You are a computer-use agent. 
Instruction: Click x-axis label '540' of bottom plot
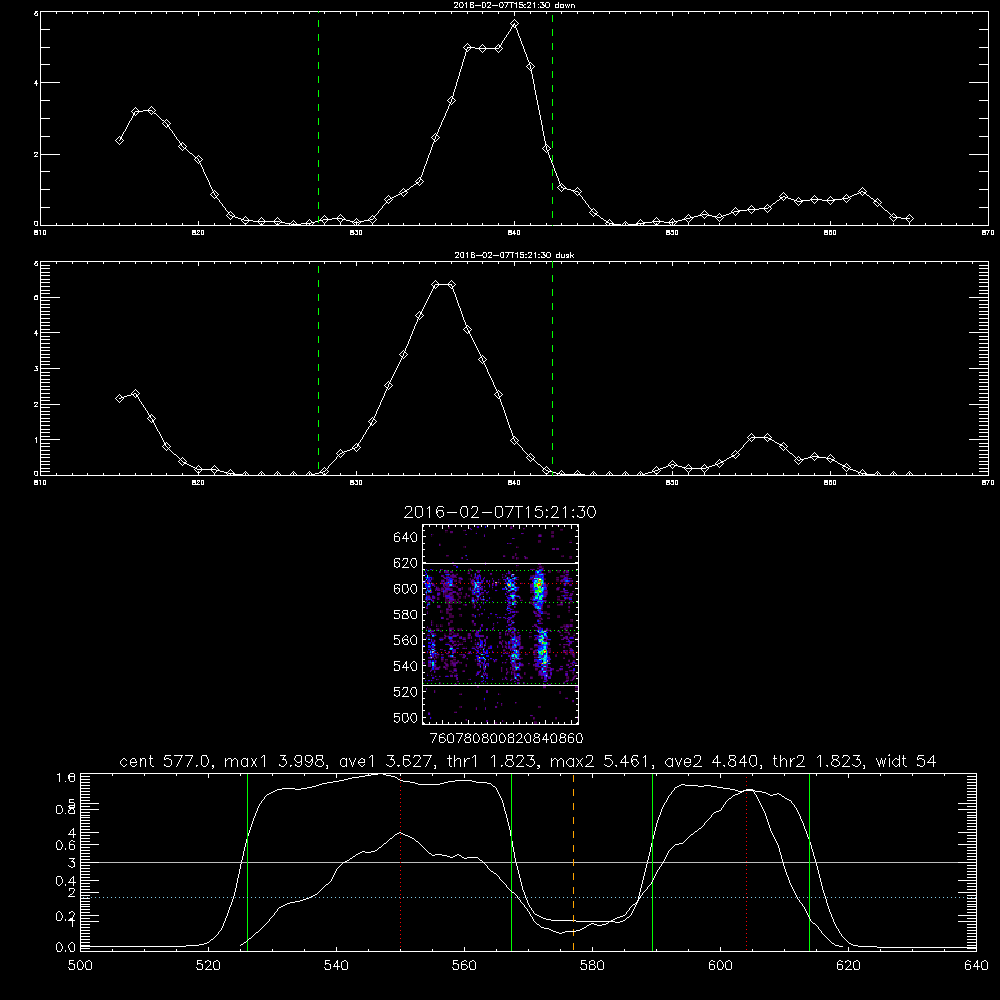pyautogui.click(x=336, y=966)
